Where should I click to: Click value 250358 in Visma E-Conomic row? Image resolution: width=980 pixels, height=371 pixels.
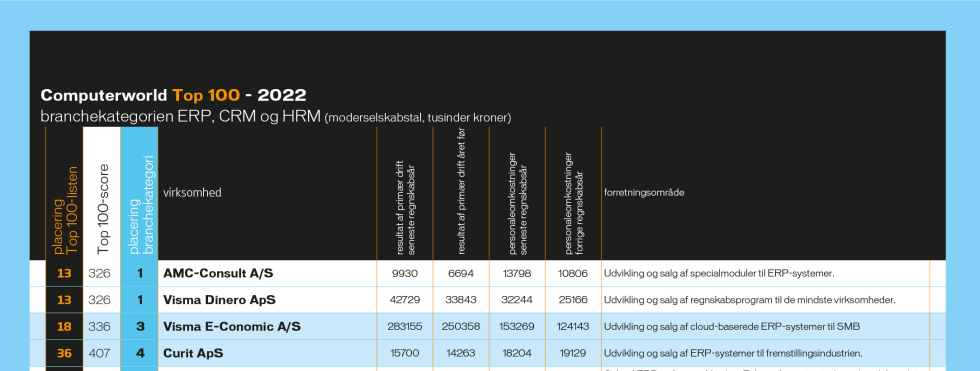[x=461, y=326]
